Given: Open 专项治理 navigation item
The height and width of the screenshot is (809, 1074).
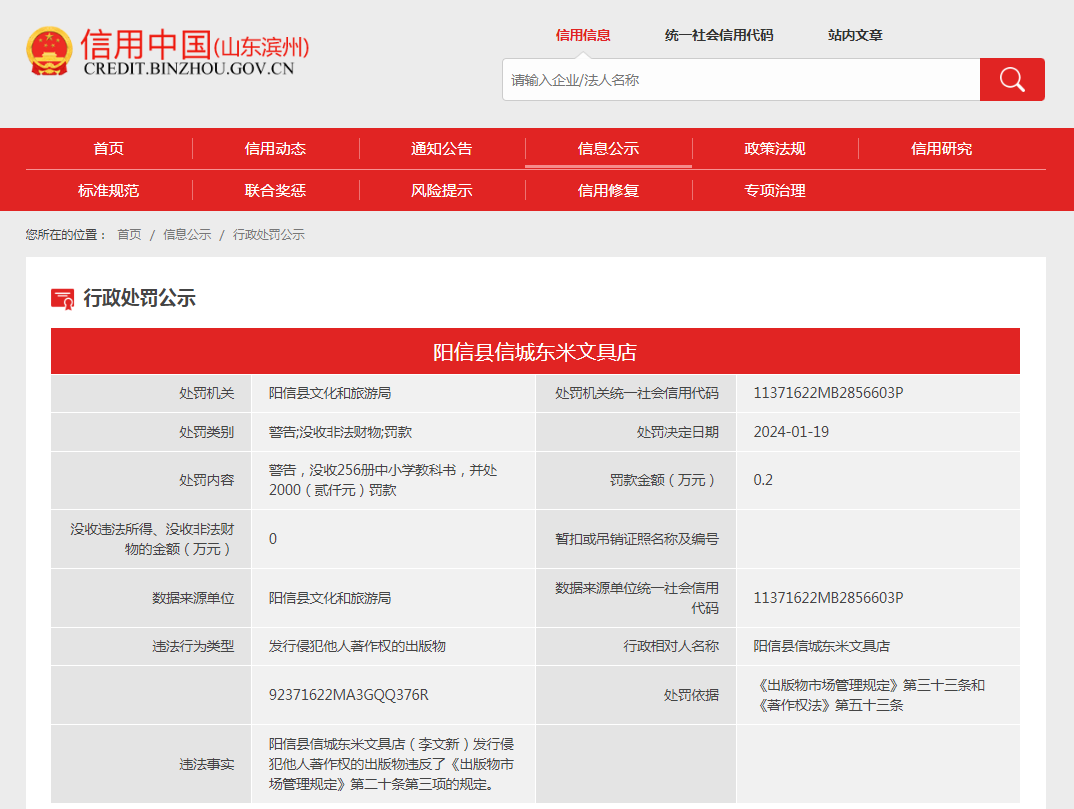Looking at the screenshot, I should (774, 191).
